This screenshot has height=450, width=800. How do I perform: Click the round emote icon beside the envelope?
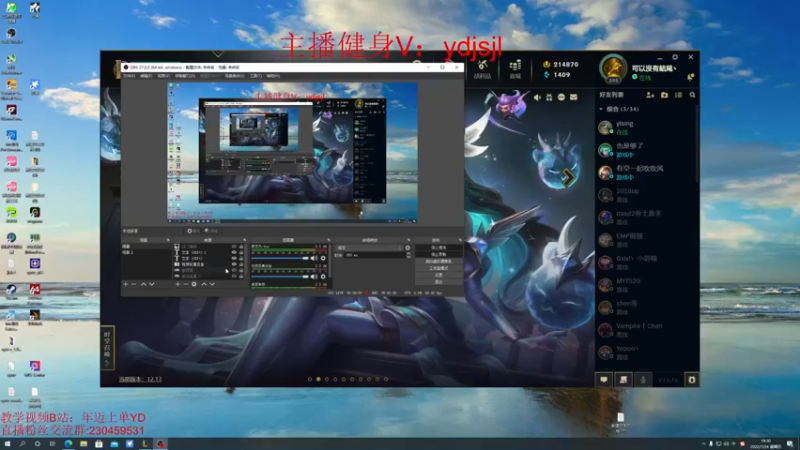pos(561,97)
